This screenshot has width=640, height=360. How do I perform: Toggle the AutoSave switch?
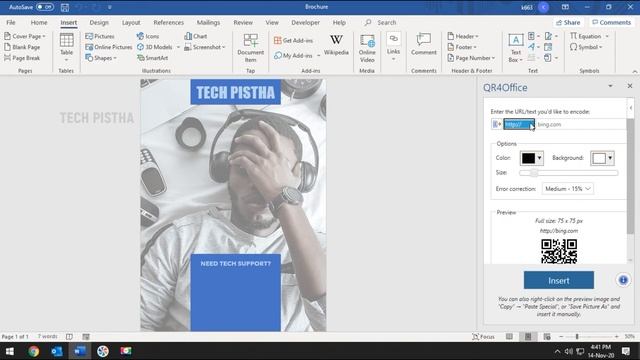44,7
